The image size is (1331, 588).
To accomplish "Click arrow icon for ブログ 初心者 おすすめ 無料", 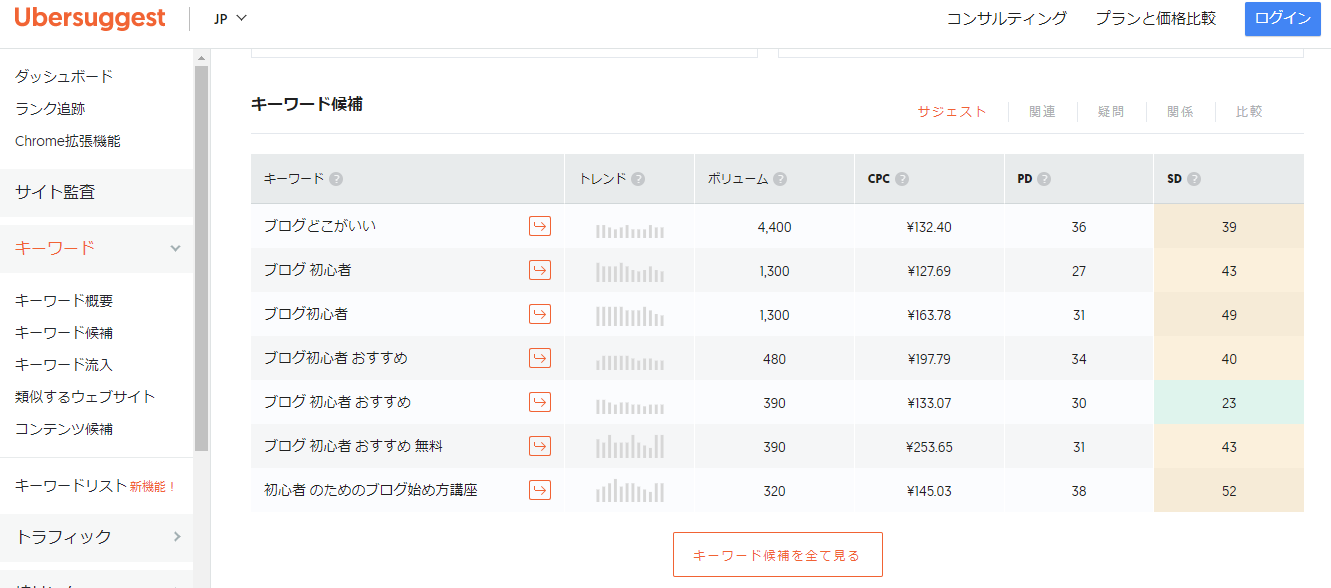I will (540, 447).
